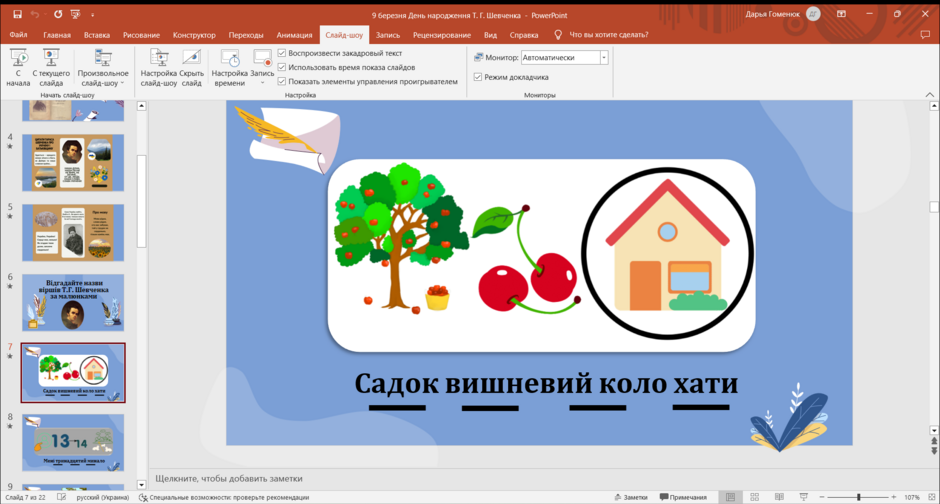The image size is (940, 504).
Task: Select the apple tree image on slide
Action: (x=402, y=239)
